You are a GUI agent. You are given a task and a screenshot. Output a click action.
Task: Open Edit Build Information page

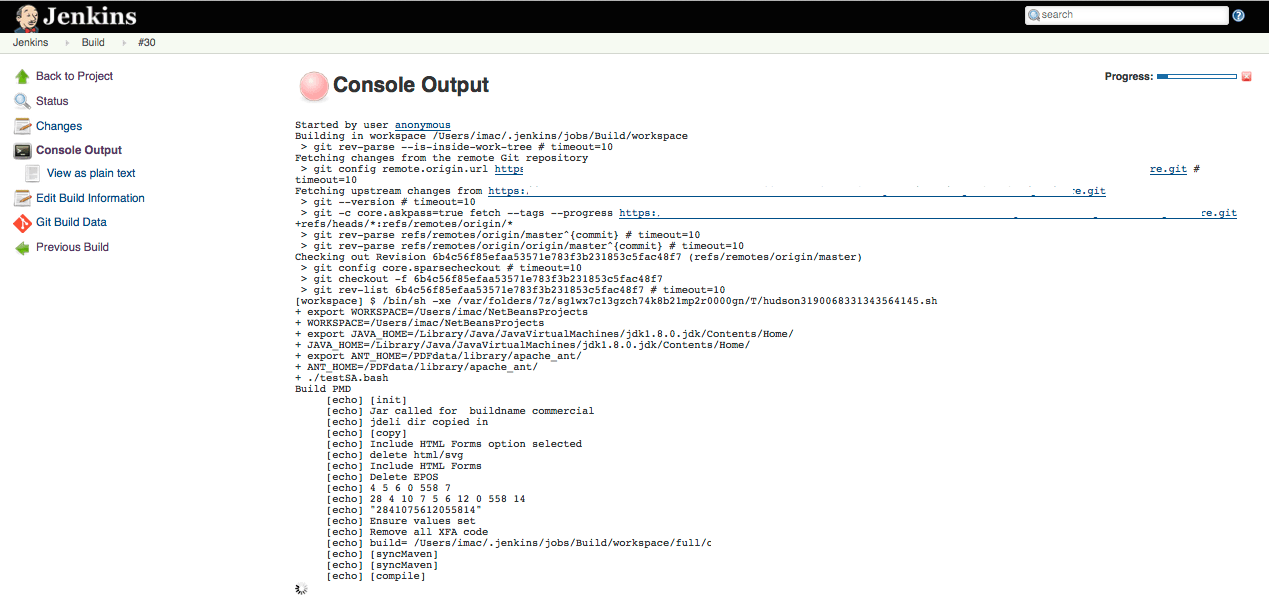click(x=90, y=198)
